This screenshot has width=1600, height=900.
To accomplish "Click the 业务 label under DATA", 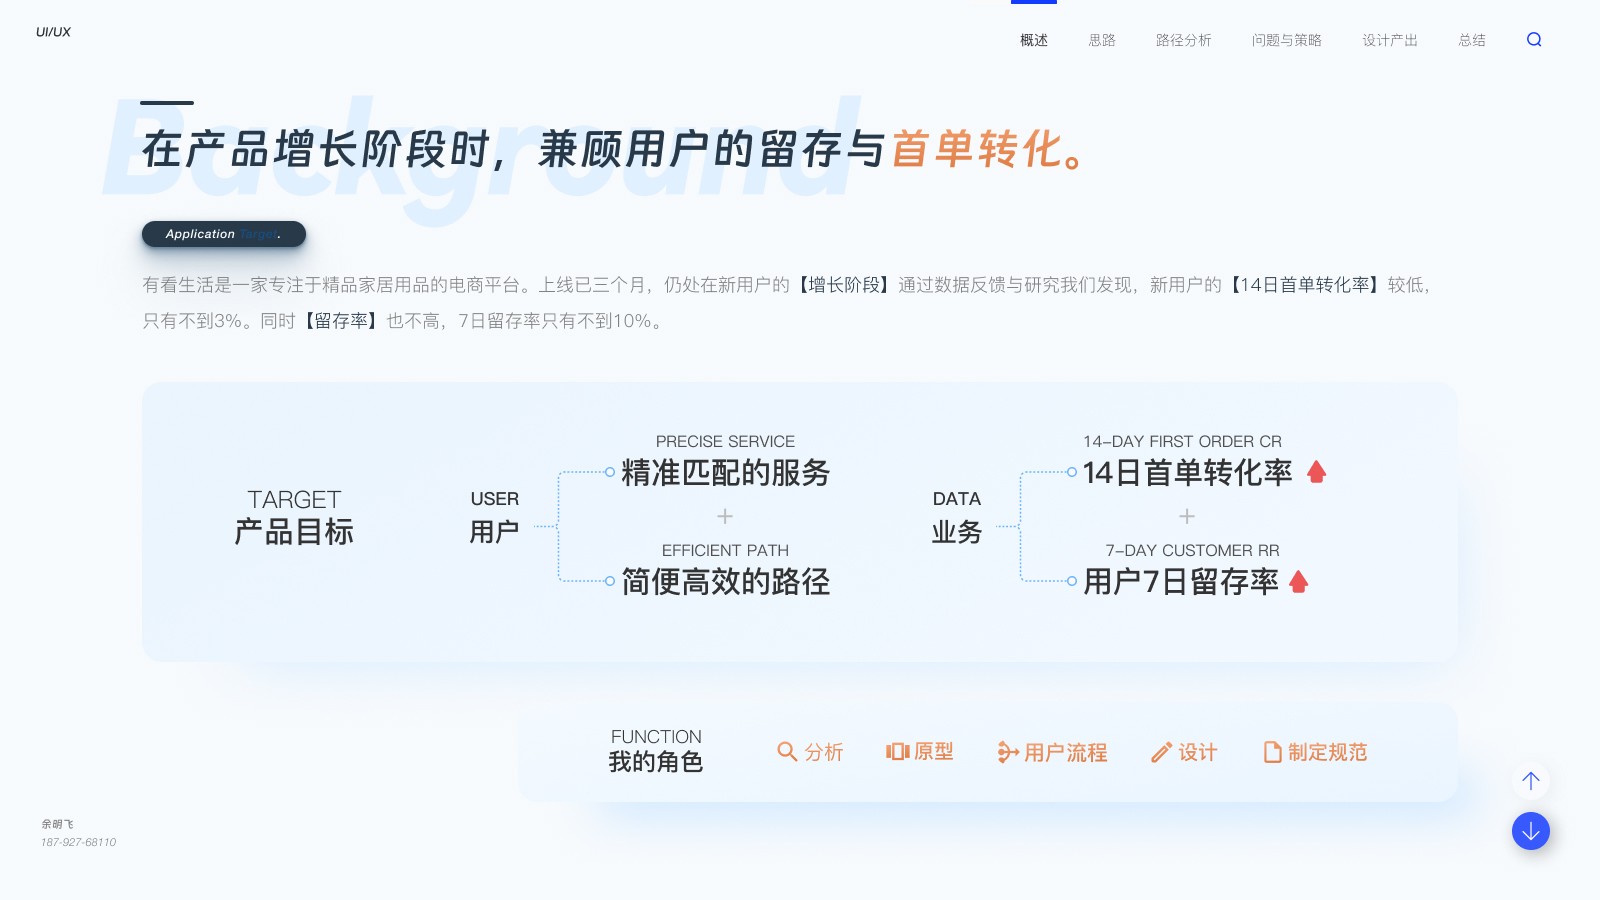I will tap(957, 532).
